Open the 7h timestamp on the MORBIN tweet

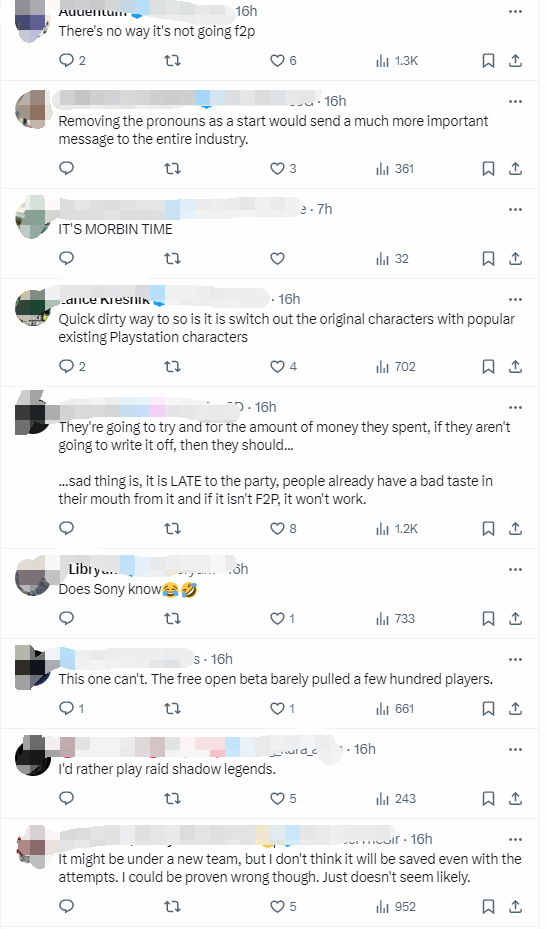click(325, 209)
